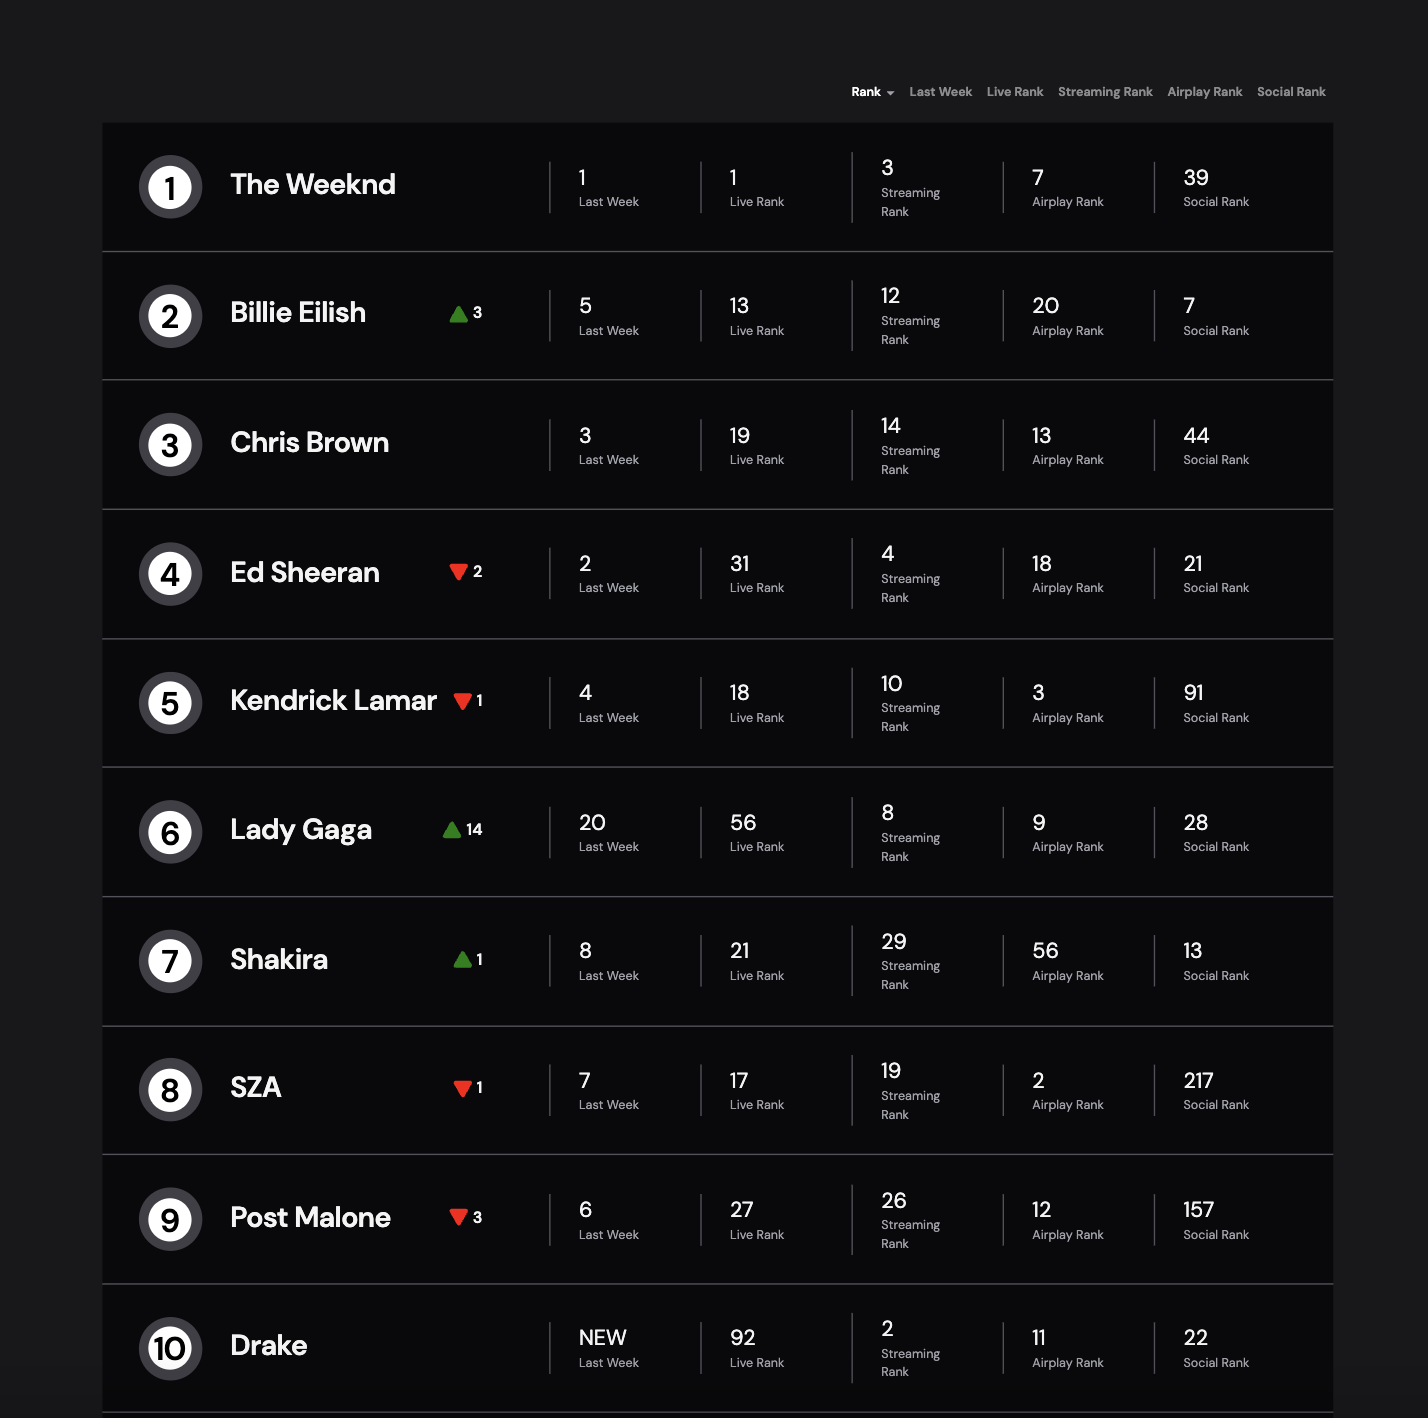Click the number 2 rank badge
The image size is (1428, 1418).
click(x=170, y=316)
